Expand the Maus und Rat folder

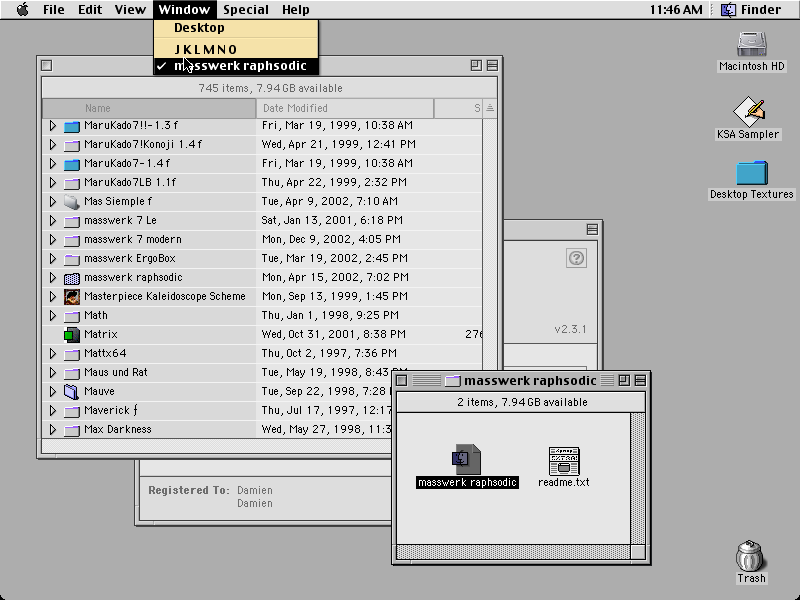point(53,372)
